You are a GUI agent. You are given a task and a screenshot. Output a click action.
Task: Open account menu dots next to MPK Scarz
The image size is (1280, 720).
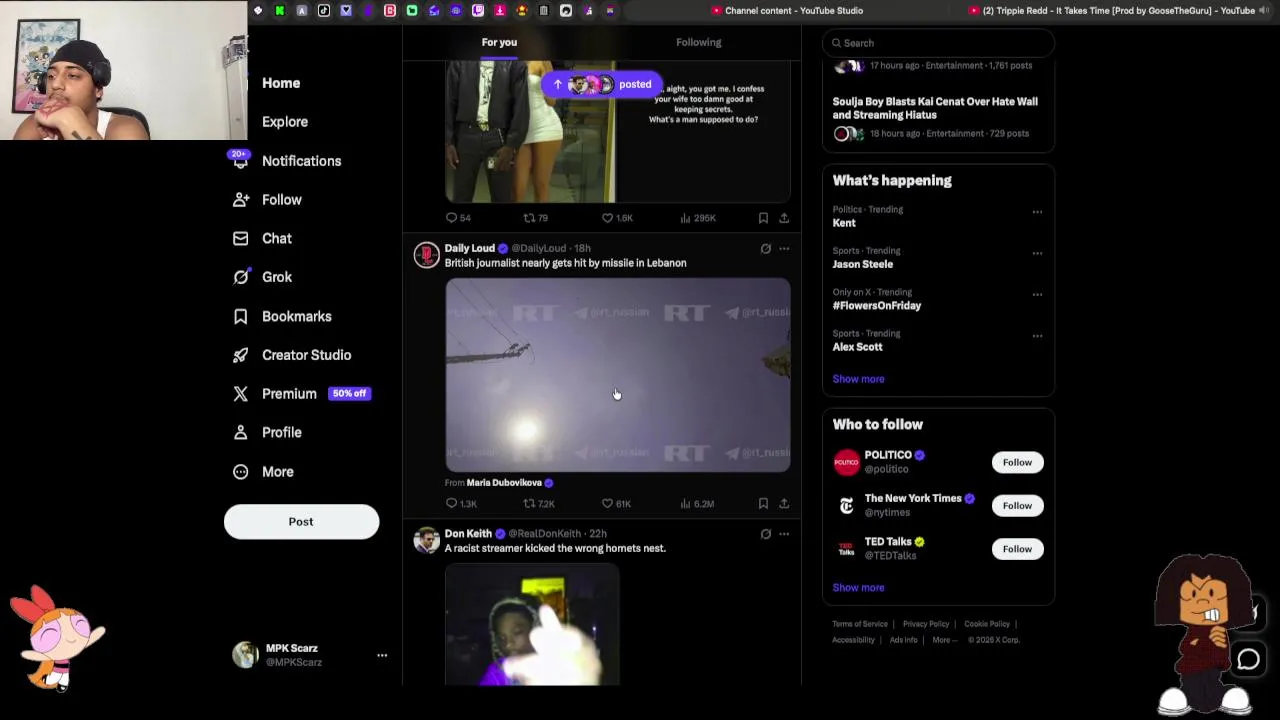tap(382, 655)
